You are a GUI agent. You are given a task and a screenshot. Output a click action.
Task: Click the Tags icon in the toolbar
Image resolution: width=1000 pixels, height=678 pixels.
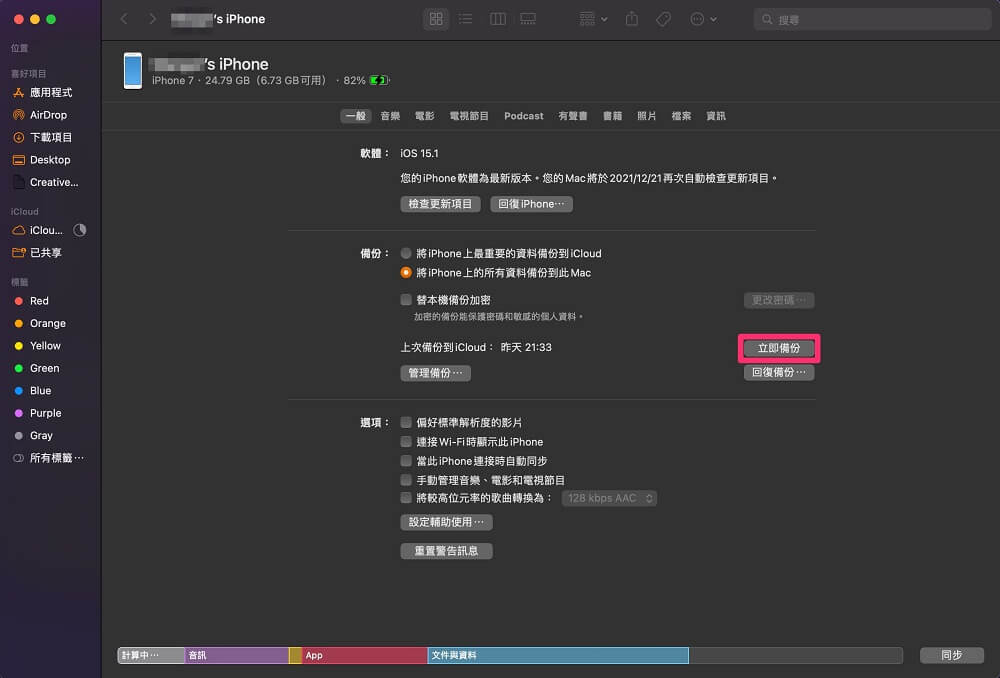tap(663, 19)
